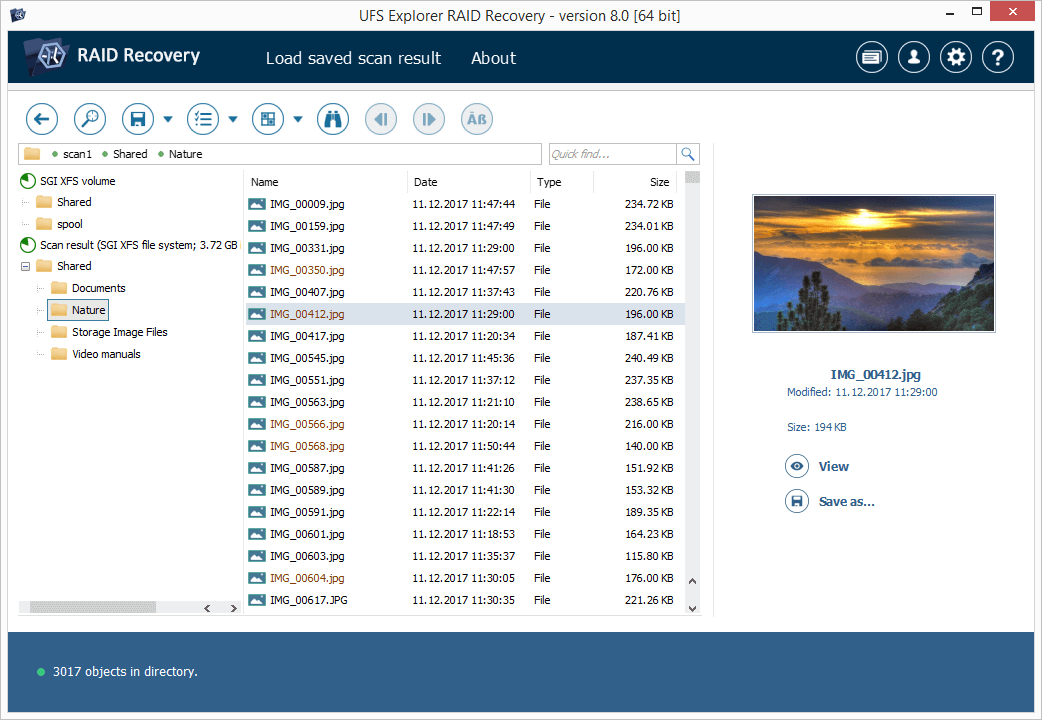Go to the previous file with navigation arrow

380,118
